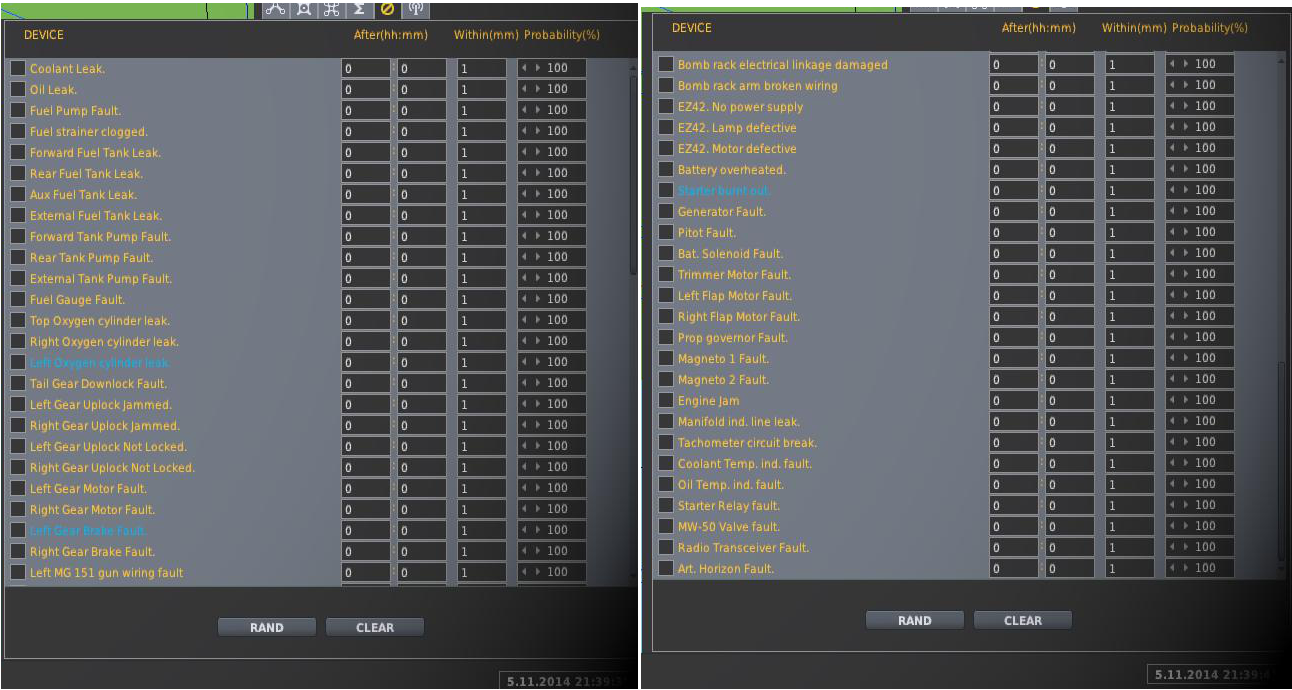Check the Fuel Gauge Fault box
The height and width of the screenshot is (690, 1292).
point(18,299)
